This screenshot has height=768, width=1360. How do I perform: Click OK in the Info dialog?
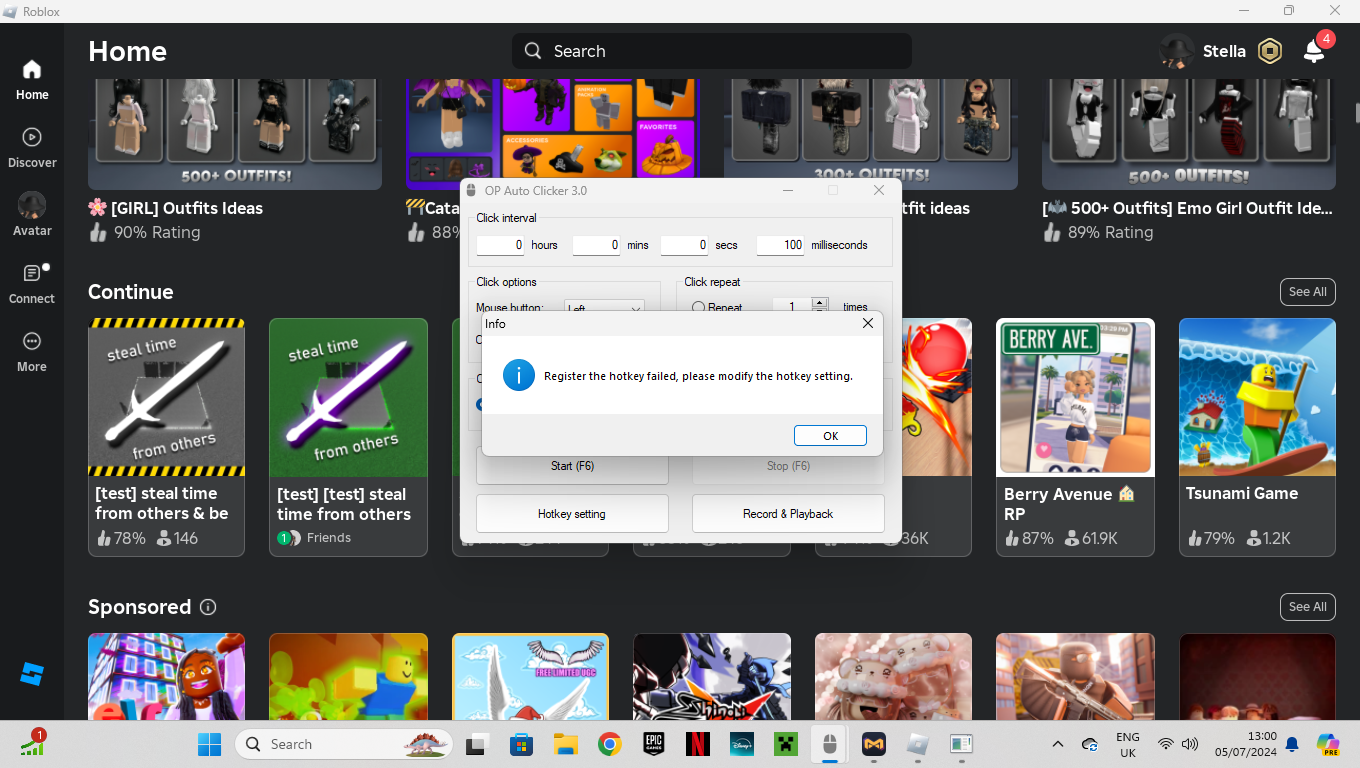click(x=830, y=436)
